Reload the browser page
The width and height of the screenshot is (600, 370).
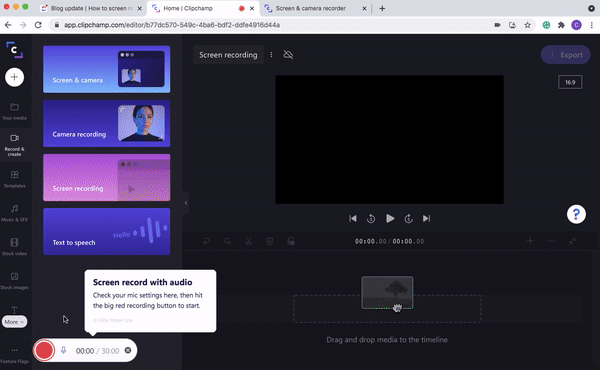[38, 25]
